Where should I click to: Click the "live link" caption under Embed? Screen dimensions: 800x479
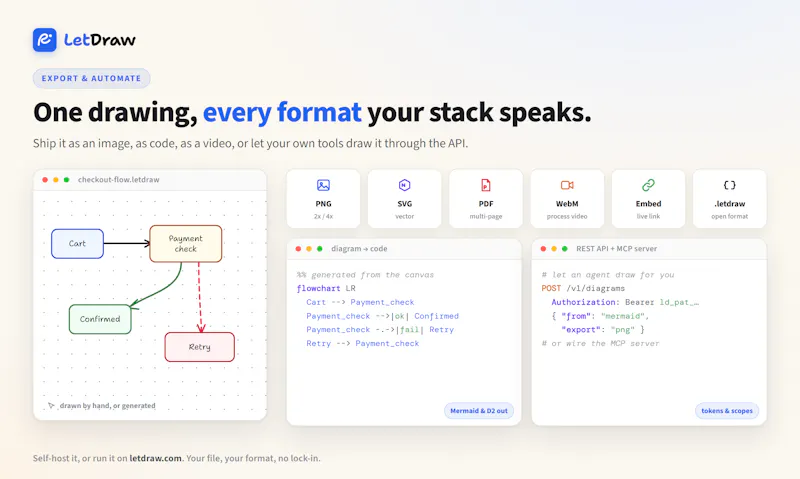pos(648,216)
